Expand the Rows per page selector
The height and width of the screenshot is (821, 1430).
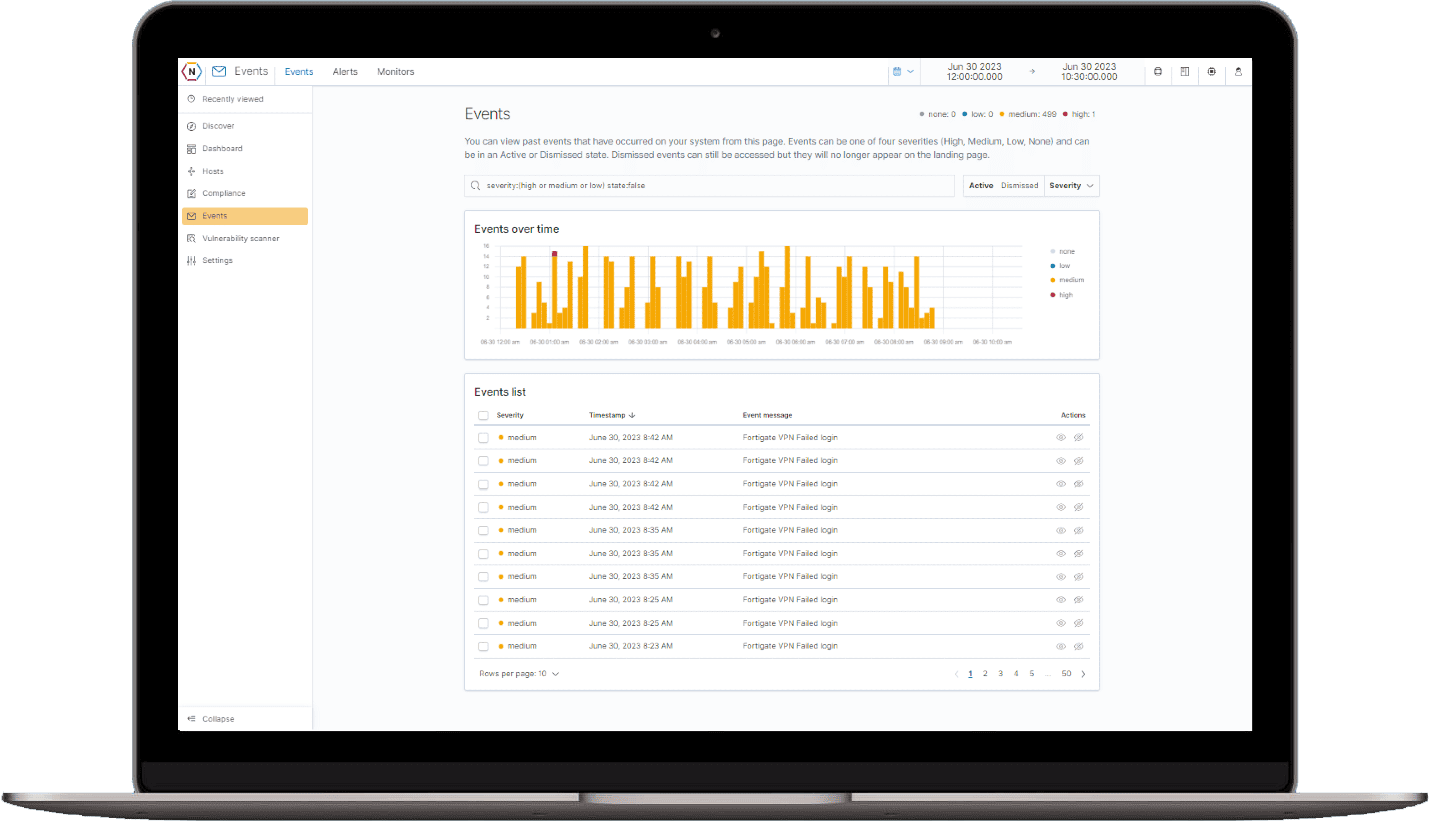point(555,673)
